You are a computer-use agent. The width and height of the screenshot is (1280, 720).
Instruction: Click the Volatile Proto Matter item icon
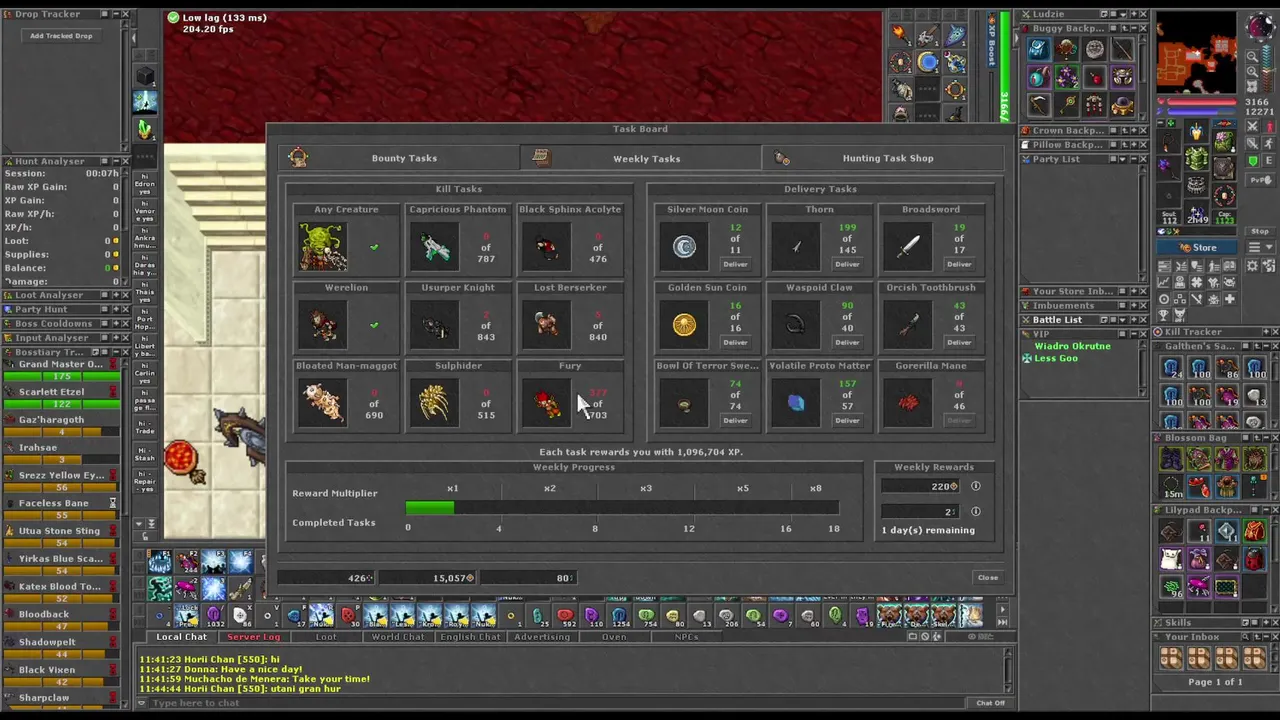pyautogui.click(x=796, y=402)
